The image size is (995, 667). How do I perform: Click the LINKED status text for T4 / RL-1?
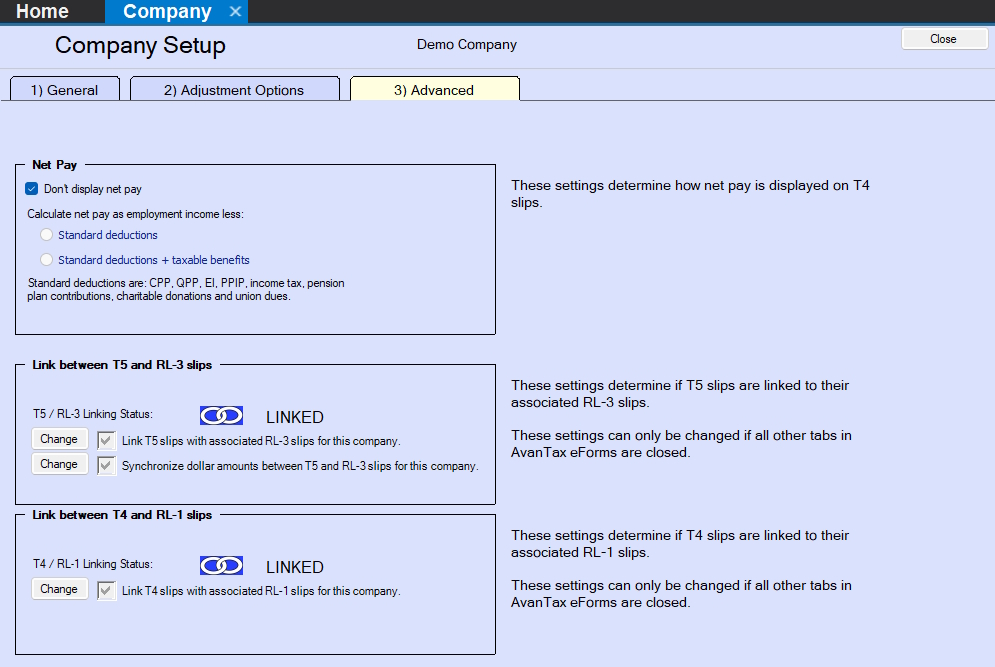click(294, 567)
